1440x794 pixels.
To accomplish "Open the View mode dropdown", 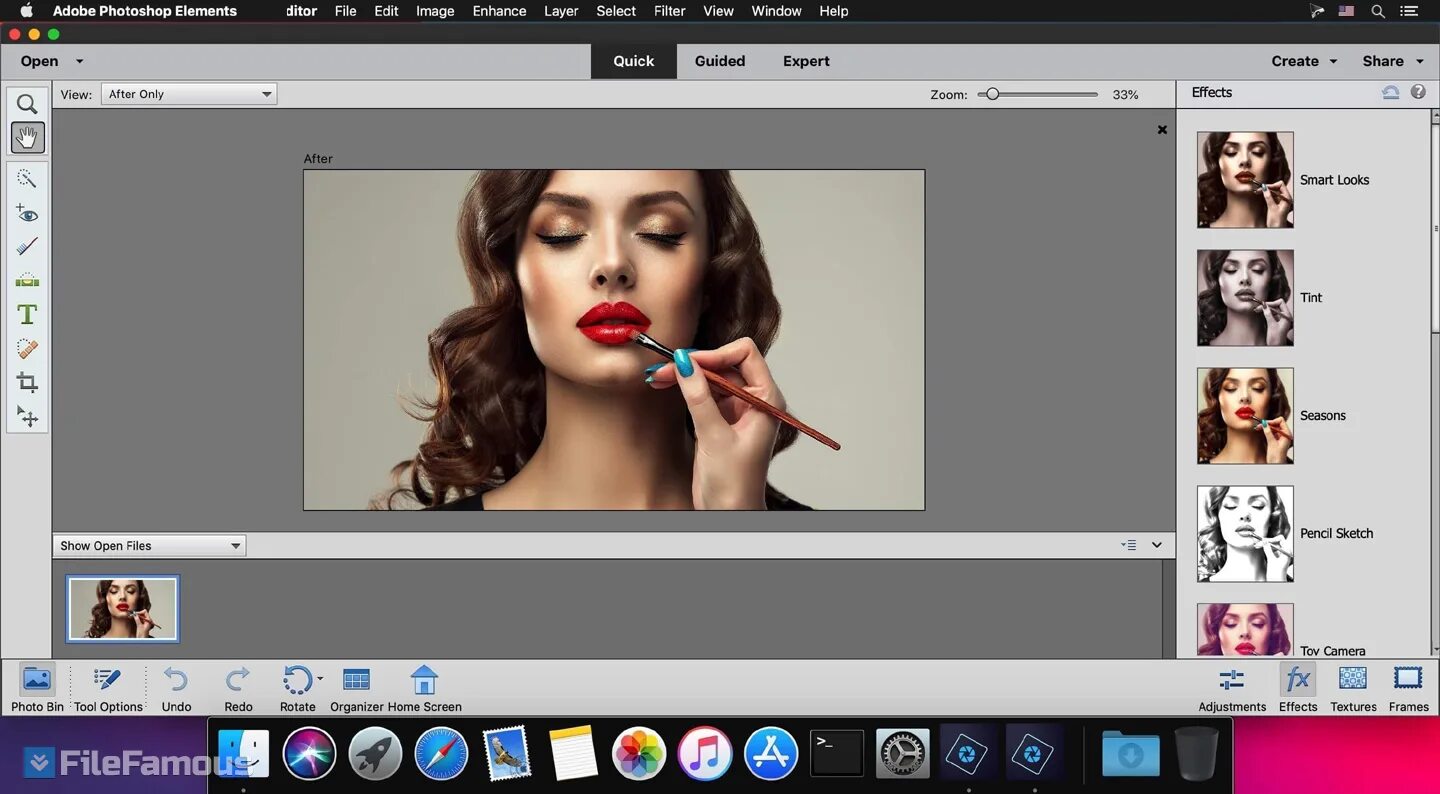I will tap(189, 94).
